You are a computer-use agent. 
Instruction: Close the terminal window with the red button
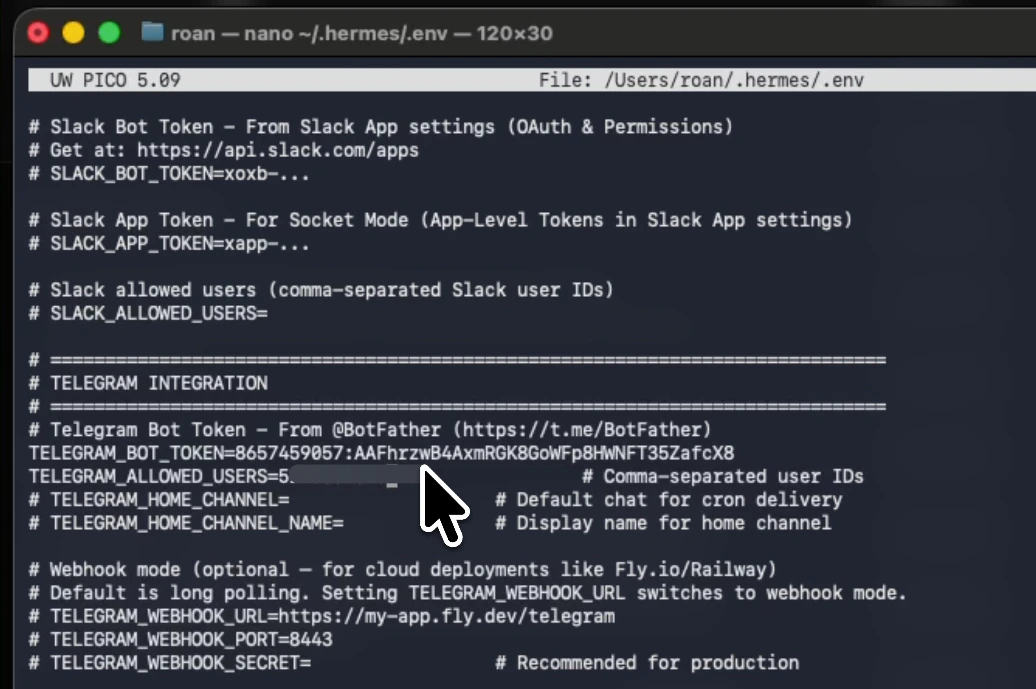[38, 32]
